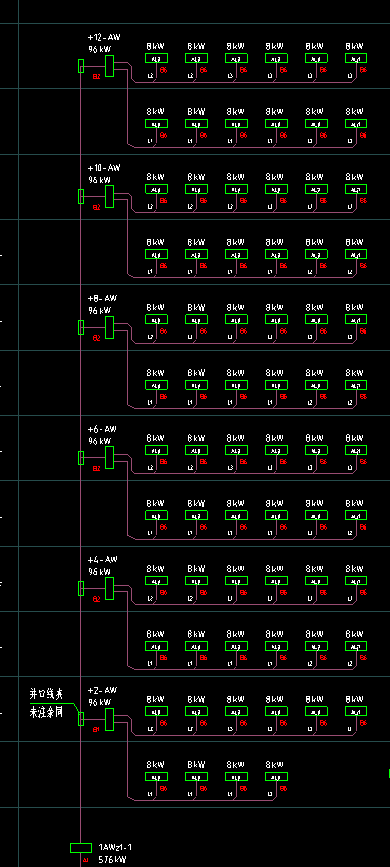
Task: Select the red B2 tag below +12-AW
Action: 96,76
